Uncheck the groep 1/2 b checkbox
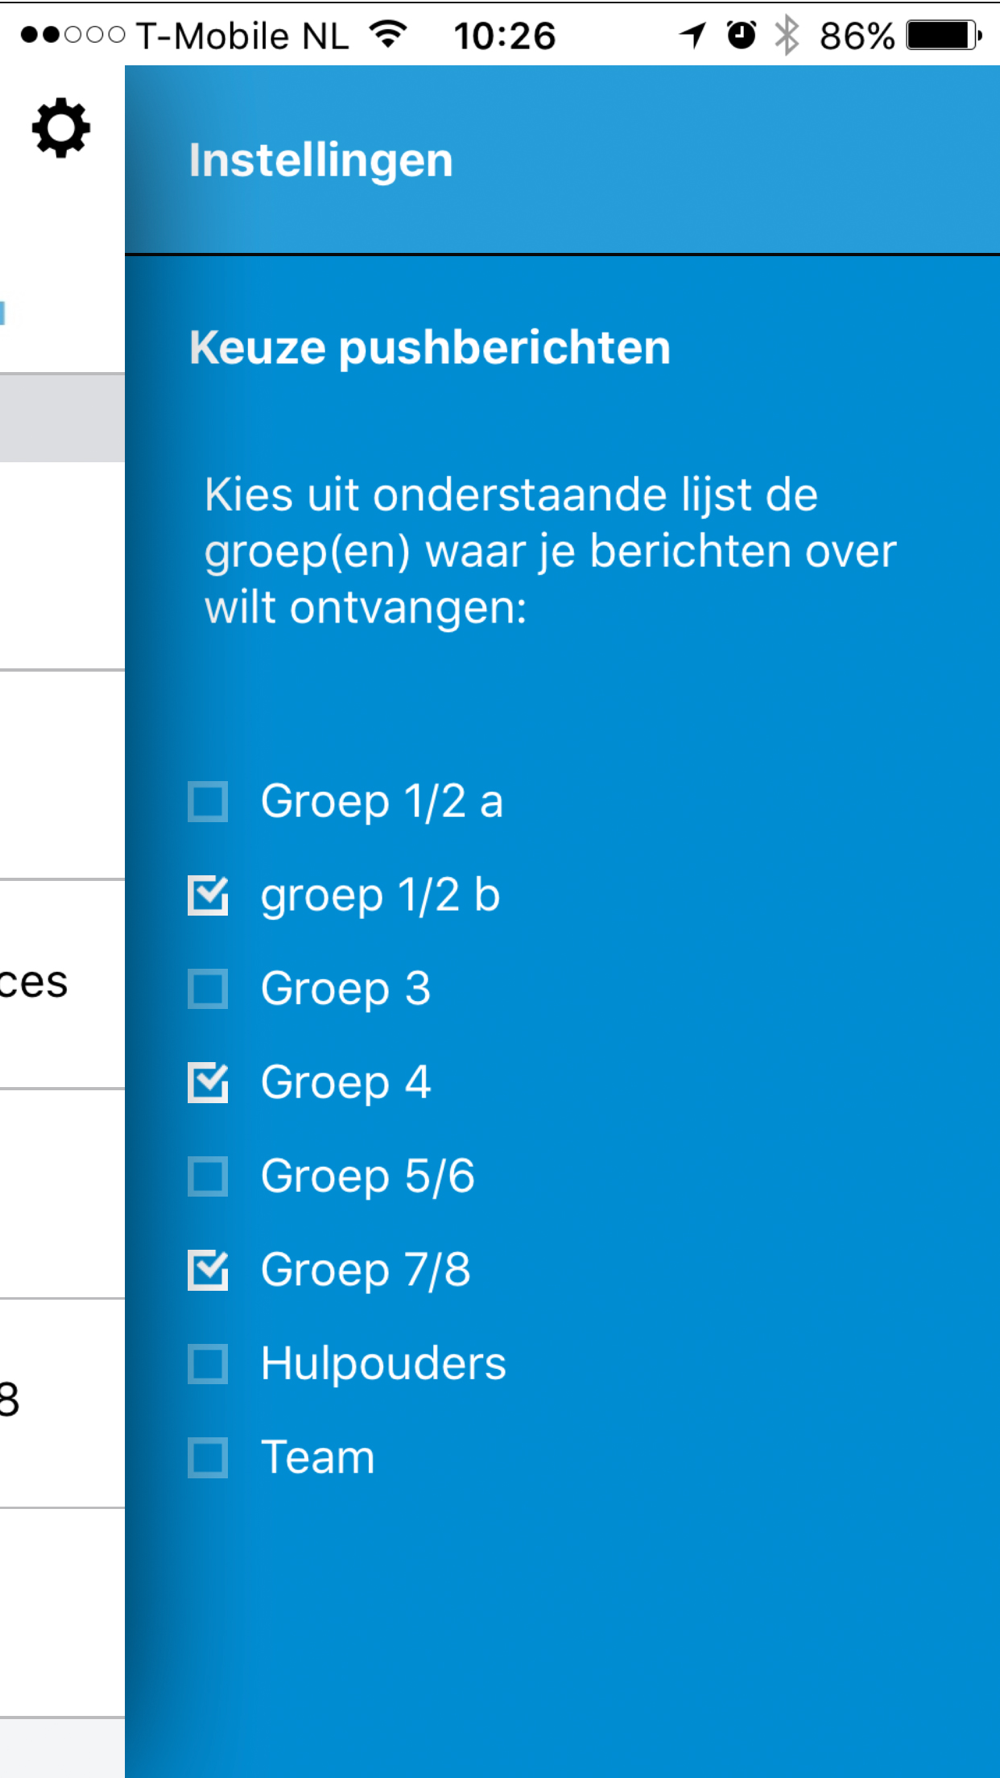 pyautogui.click(x=208, y=895)
